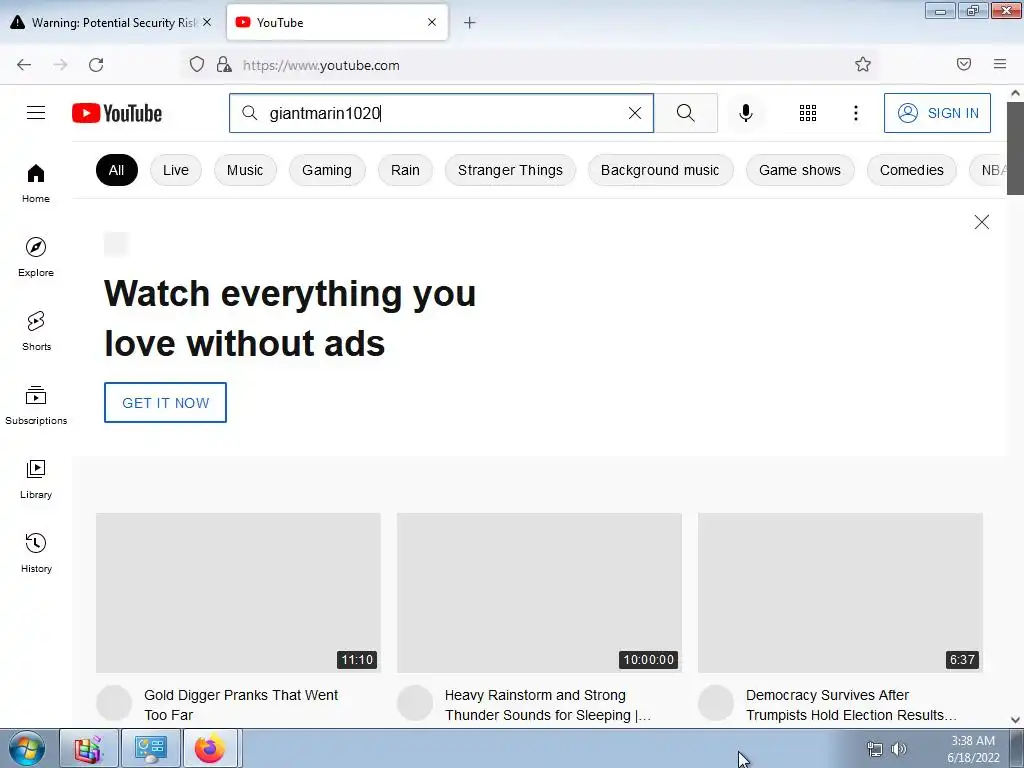This screenshot has height=768, width=1024.
Task: Select the Background music chip
Action: (660, 170)
